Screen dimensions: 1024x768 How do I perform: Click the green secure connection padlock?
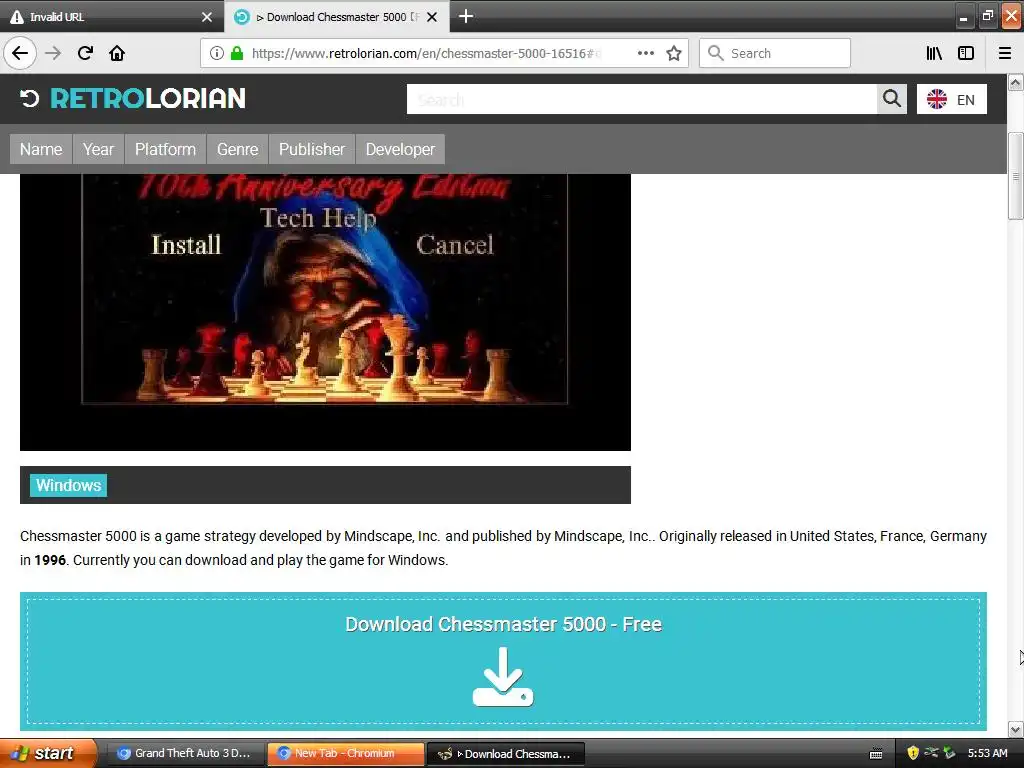(x=237, y=53)
